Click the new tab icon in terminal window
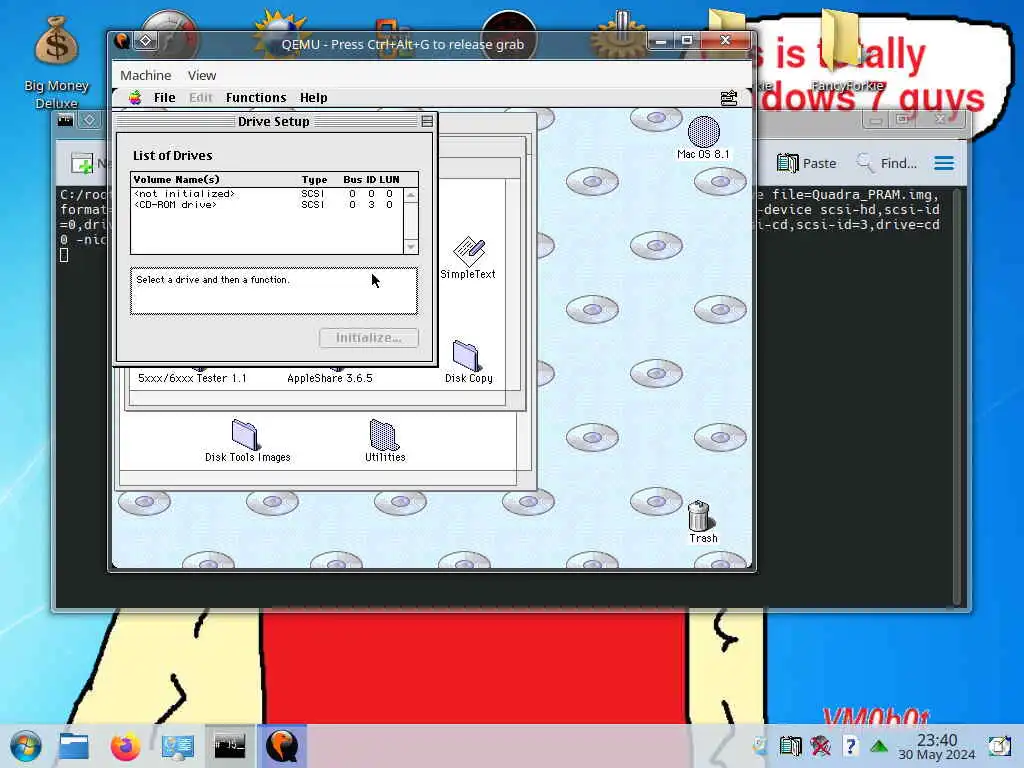The image size is (1024, 768). pyautogui.click(x=82, y=163)
